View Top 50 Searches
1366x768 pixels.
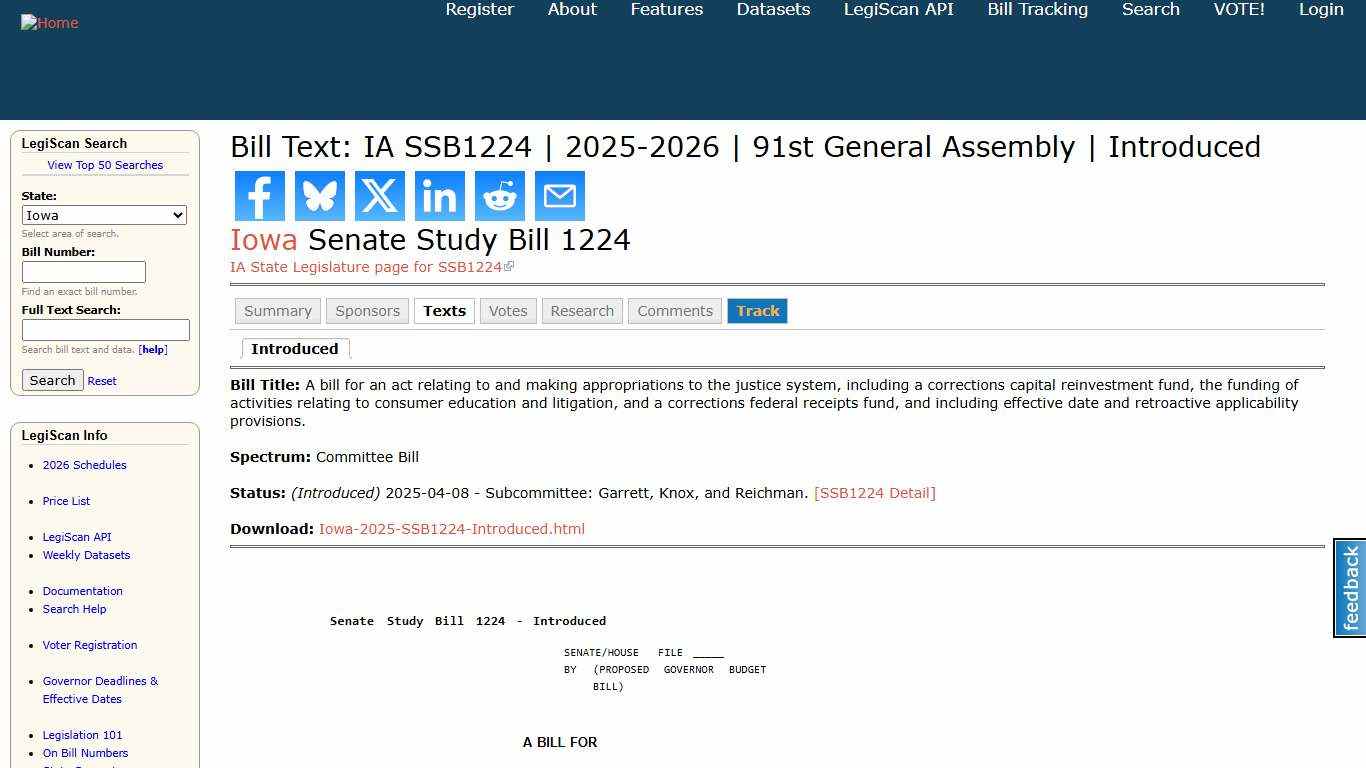pos(105,165)
